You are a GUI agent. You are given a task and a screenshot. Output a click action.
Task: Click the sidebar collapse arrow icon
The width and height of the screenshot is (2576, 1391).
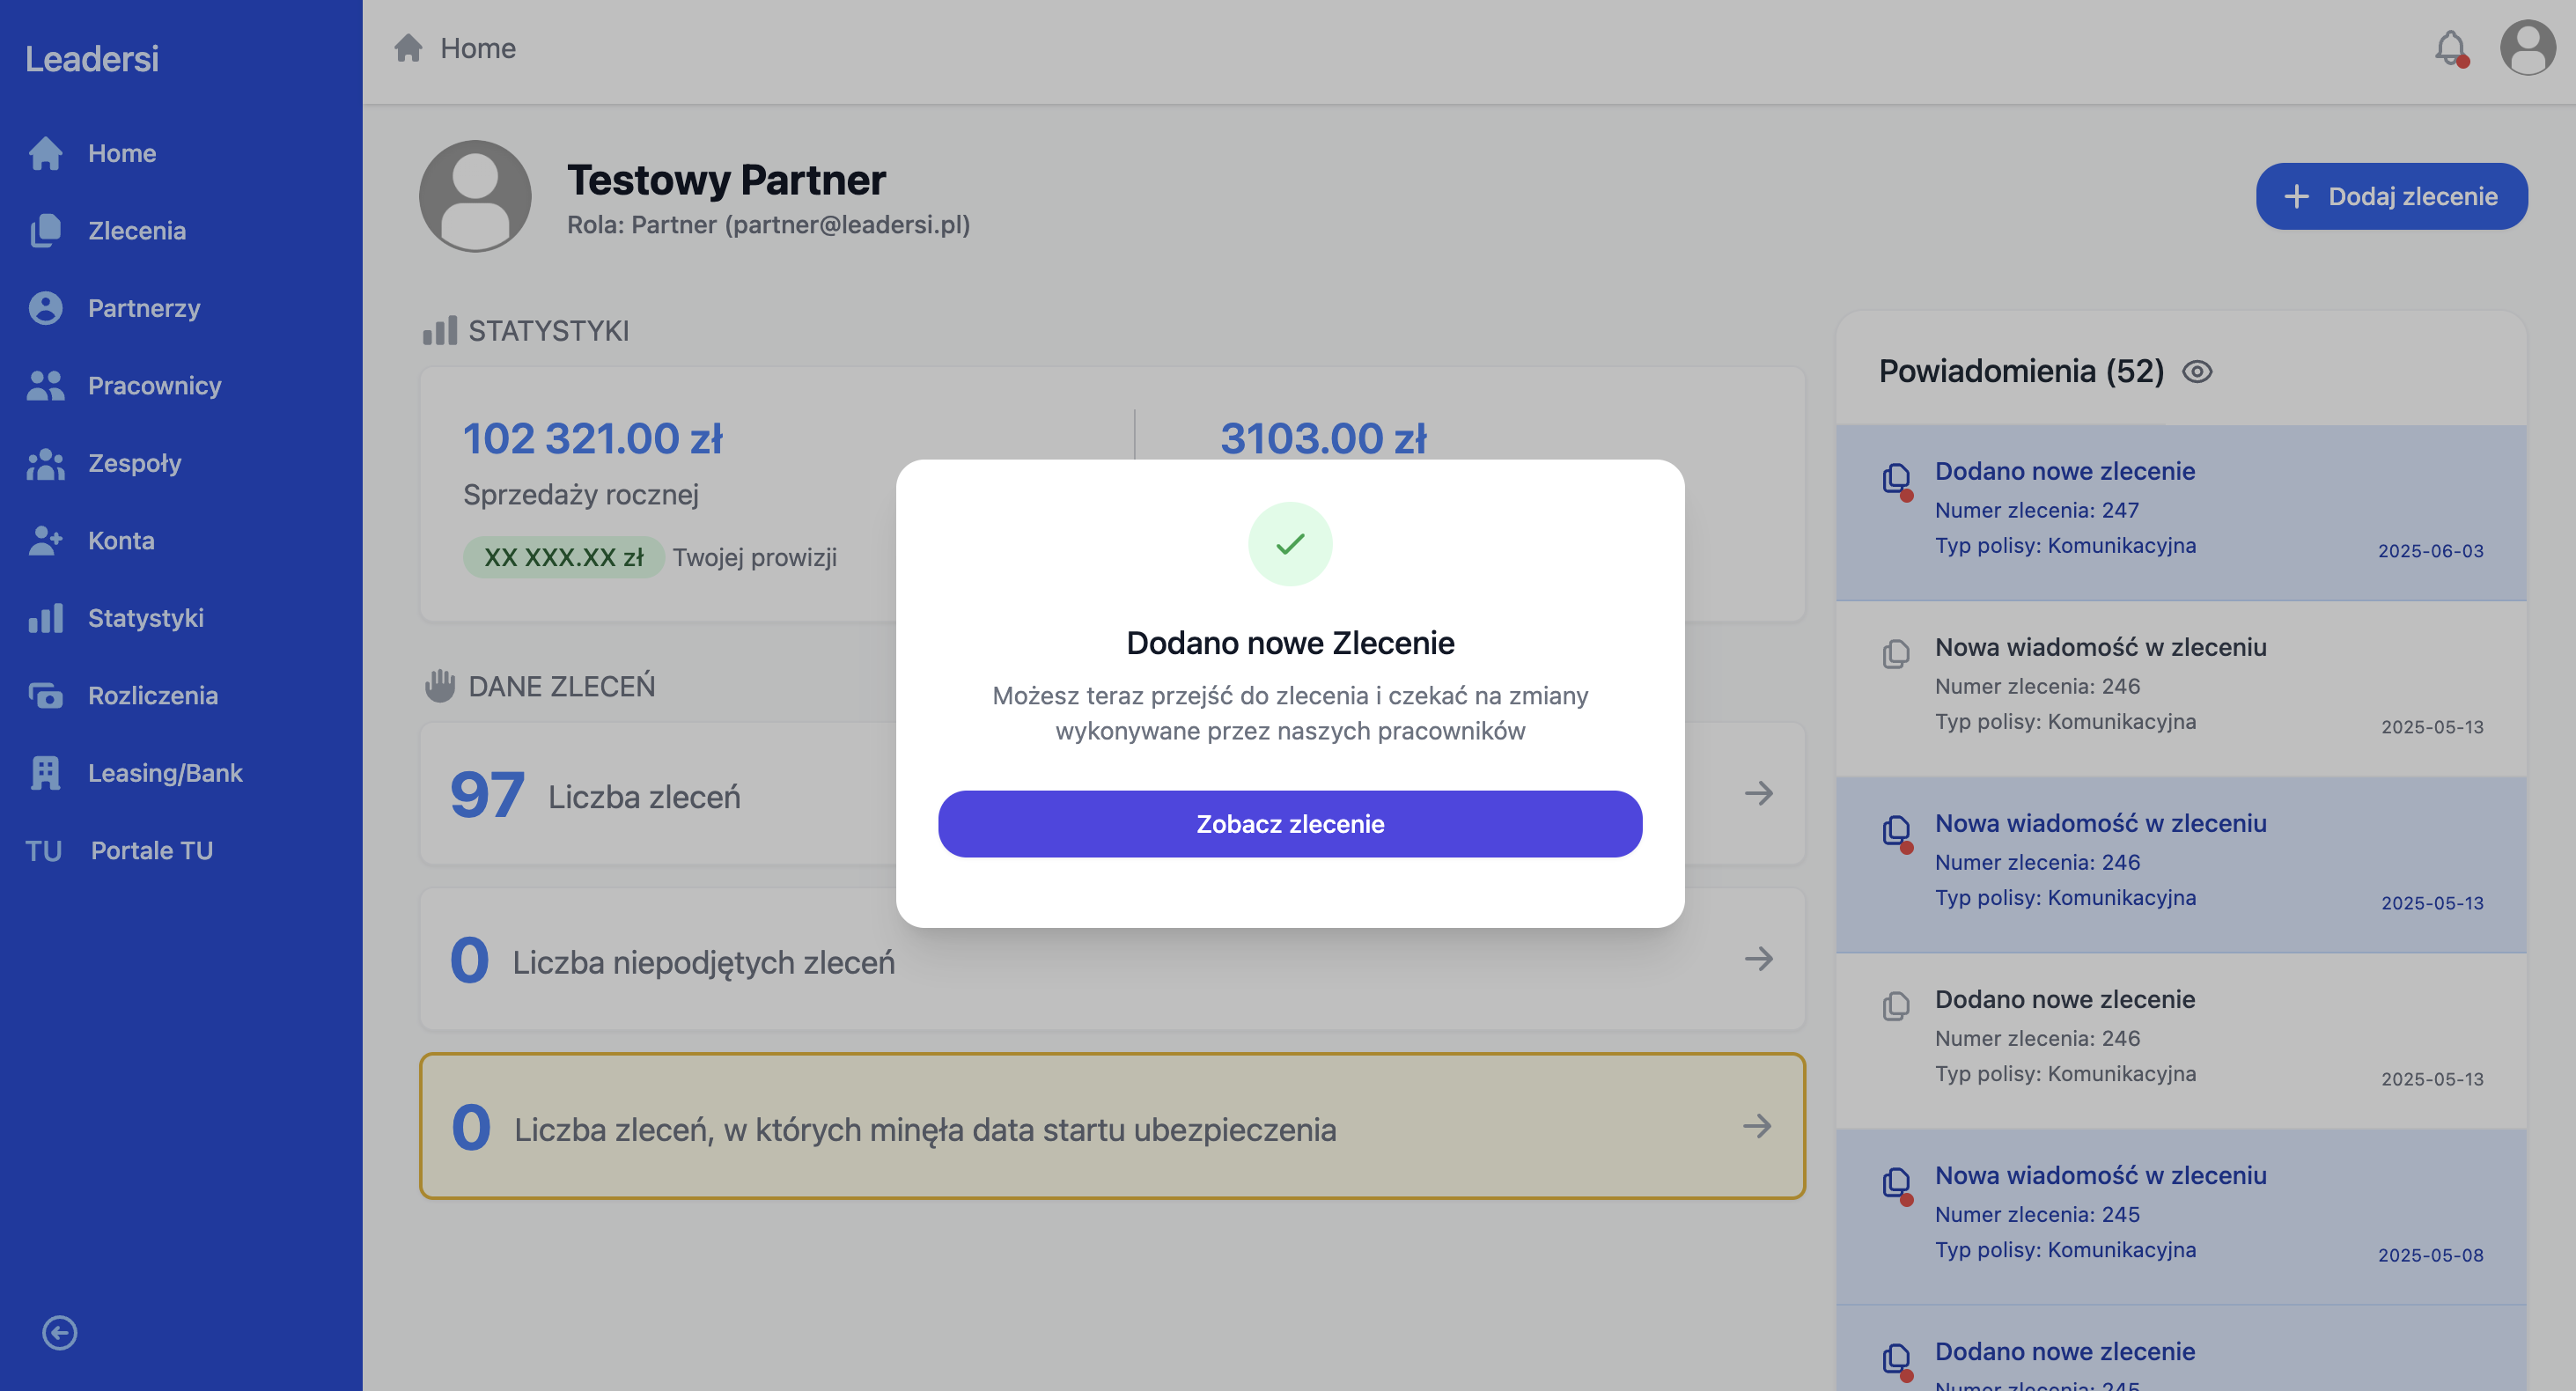click(x=60, y=1332)
